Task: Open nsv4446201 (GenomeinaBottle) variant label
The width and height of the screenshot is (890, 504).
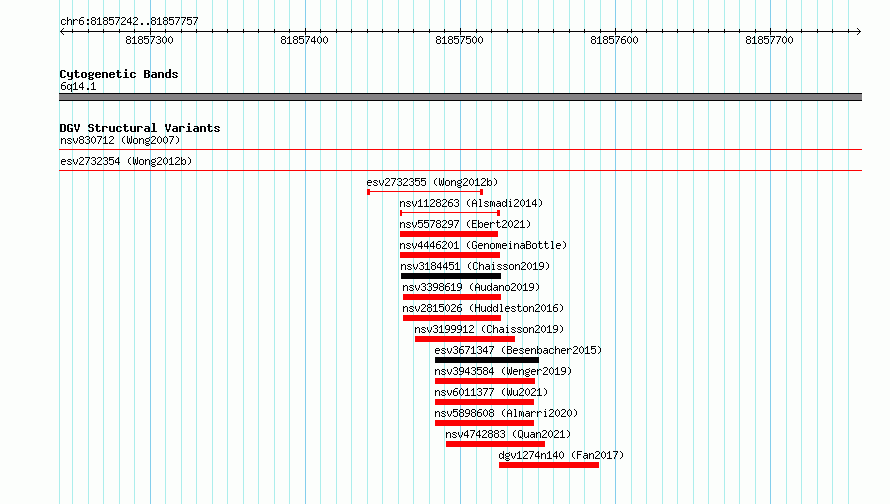Action: click(483, 245)
